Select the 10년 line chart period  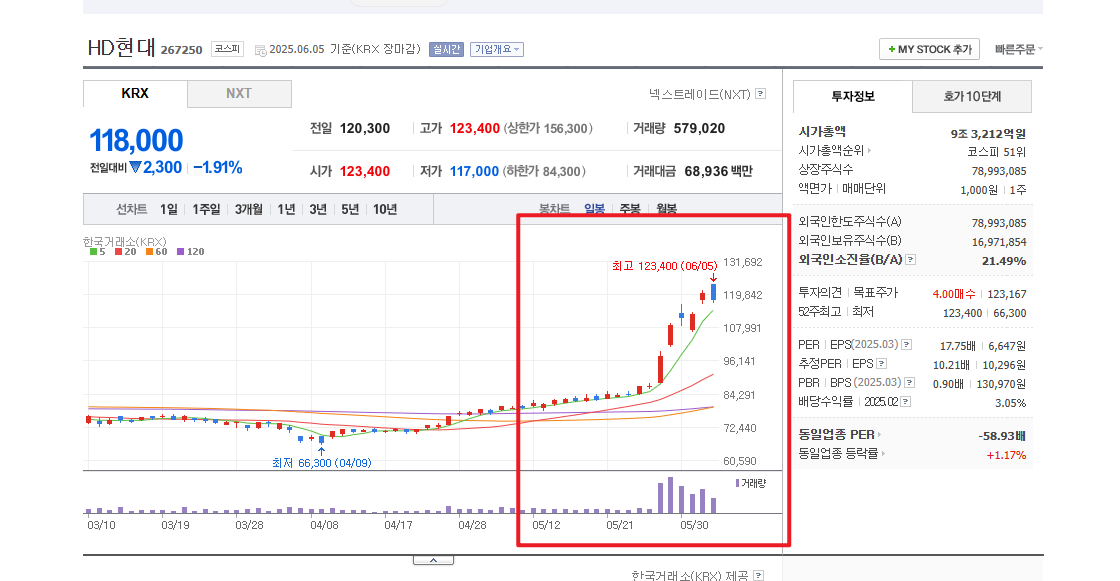(x=385, y=209)
